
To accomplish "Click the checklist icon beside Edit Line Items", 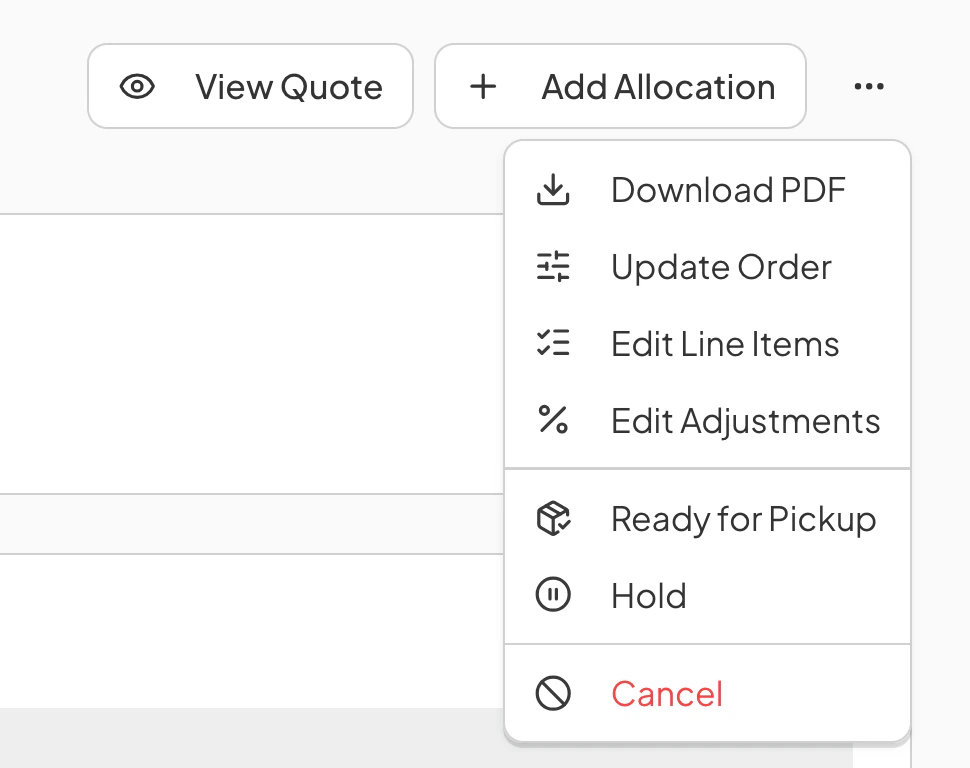I will point(553,343).
